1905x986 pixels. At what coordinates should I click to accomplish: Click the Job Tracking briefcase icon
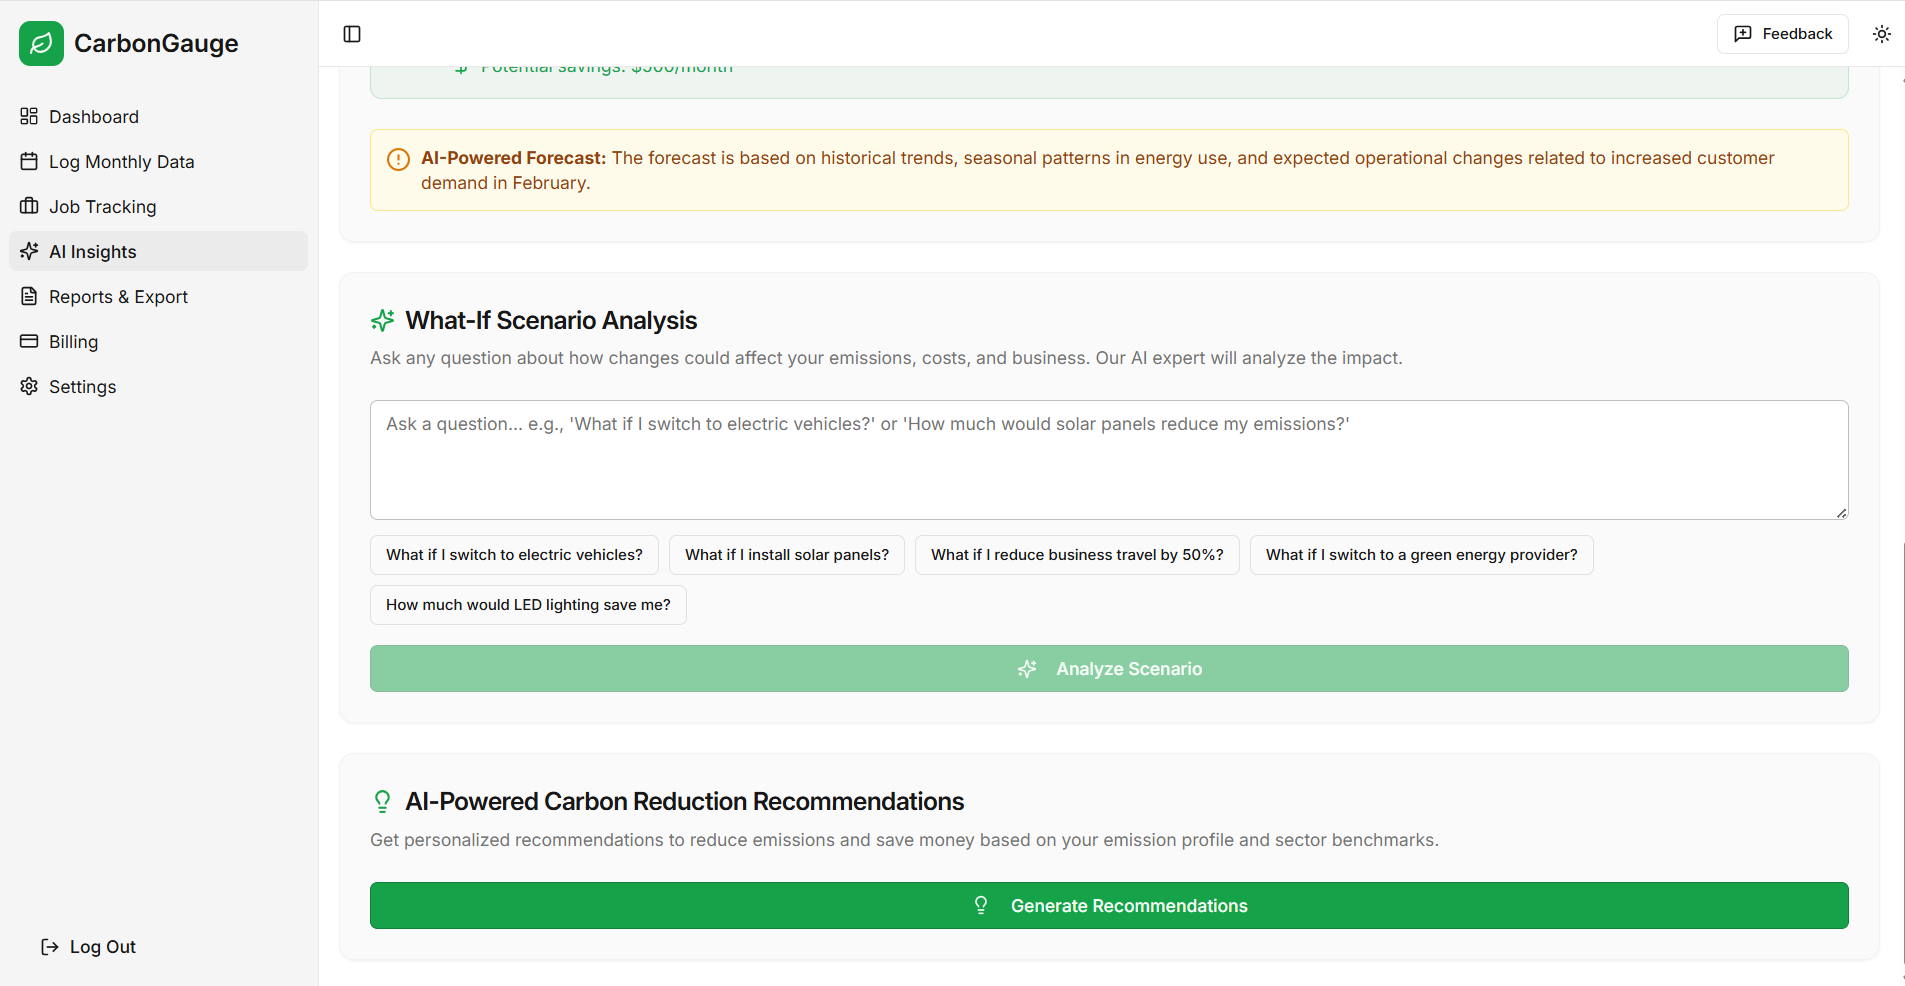click(29, 206)
